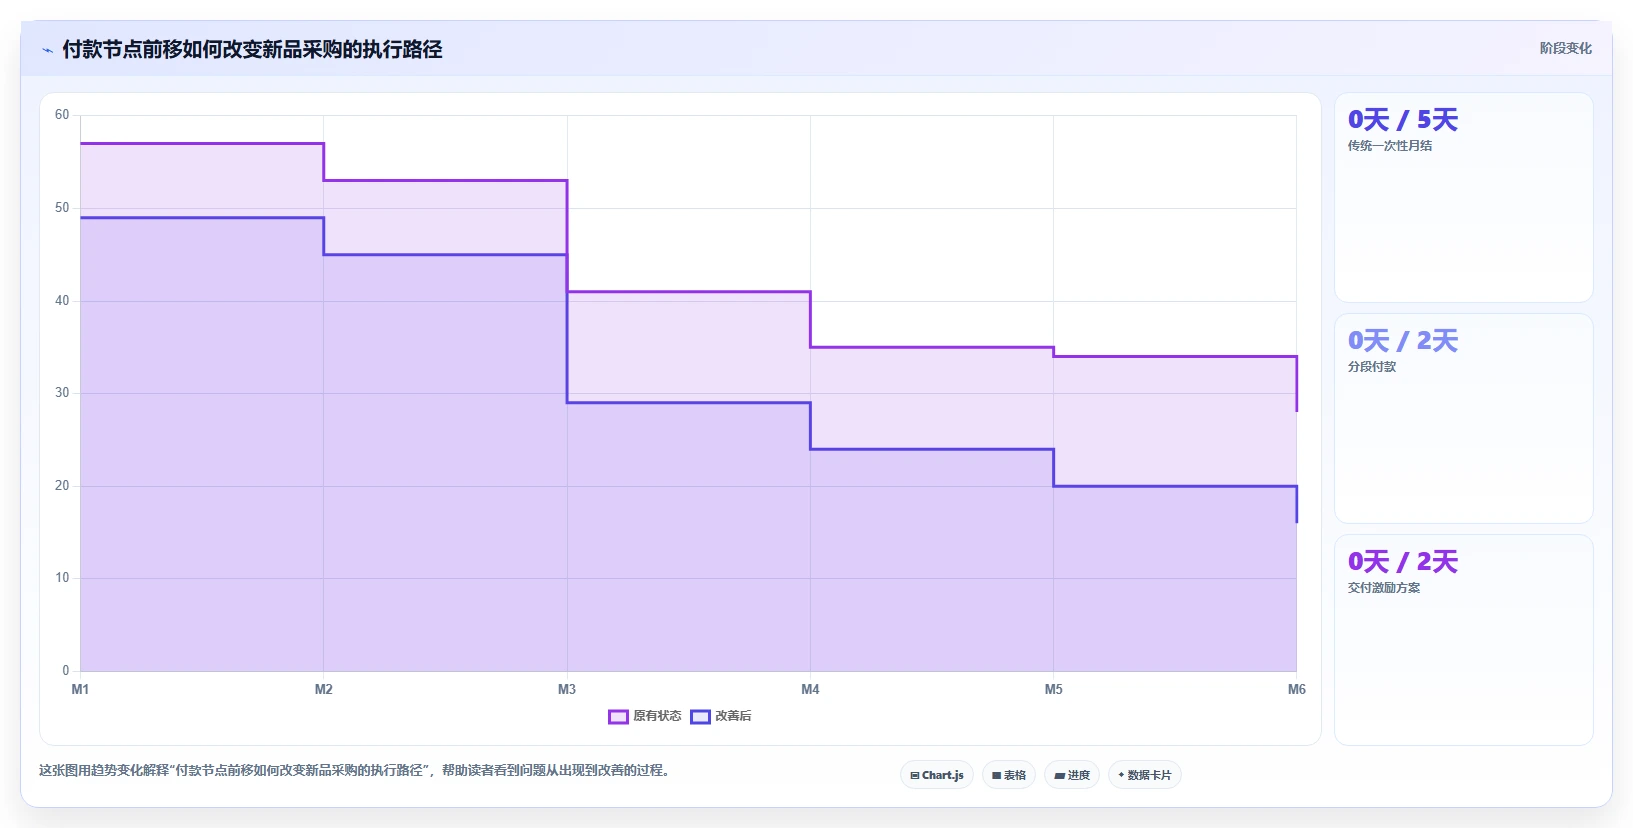The height and width of the screenshot is (828, 1633).
Task: Click the small icon before the chart title
Action: pos(47,50)
